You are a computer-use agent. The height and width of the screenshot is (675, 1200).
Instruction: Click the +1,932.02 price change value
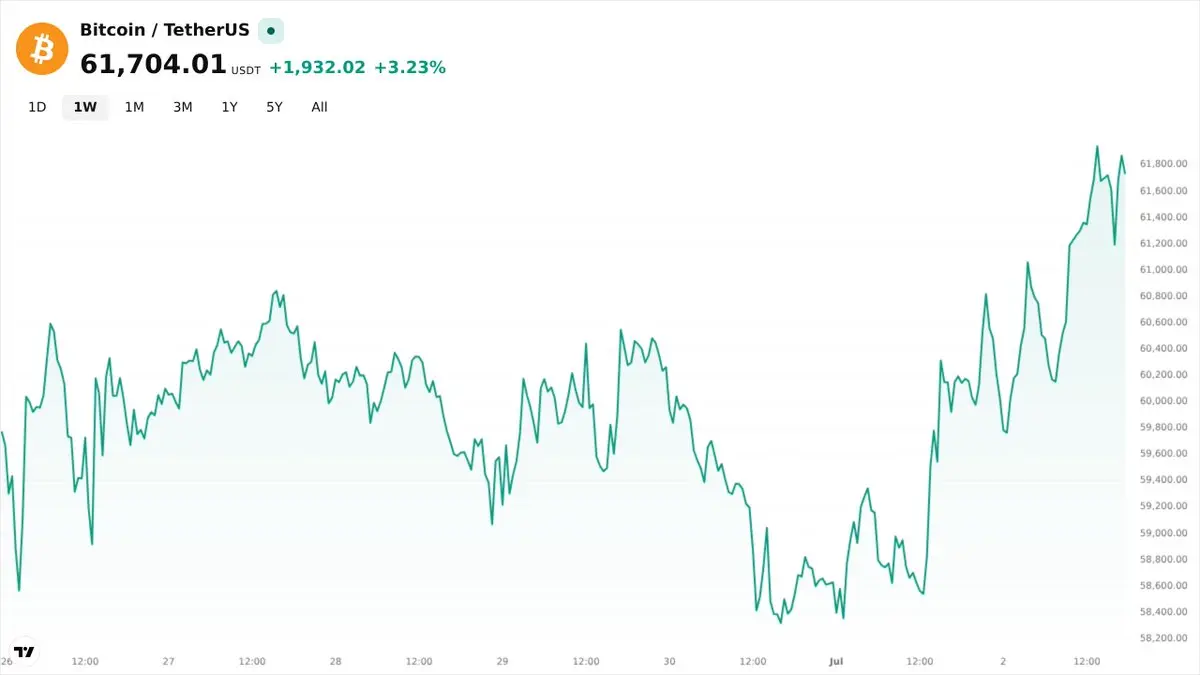point(317,67)
